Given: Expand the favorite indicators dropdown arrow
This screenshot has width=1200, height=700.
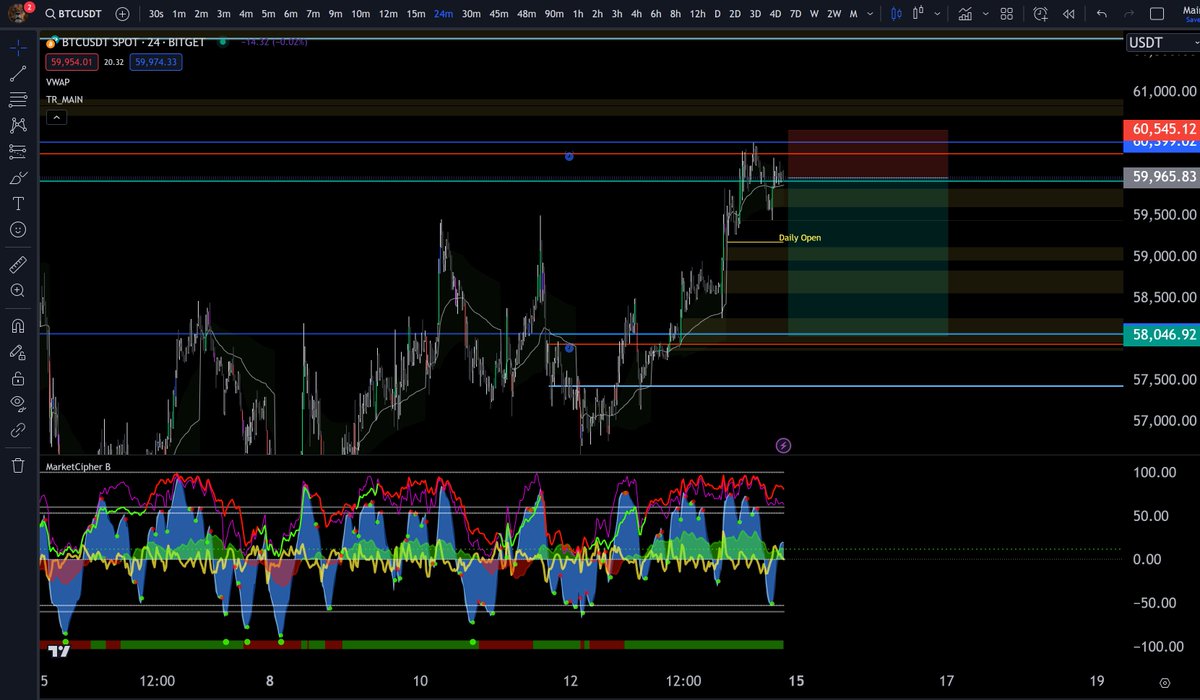Looking at the screenshot, I should [x=983, y=14].
